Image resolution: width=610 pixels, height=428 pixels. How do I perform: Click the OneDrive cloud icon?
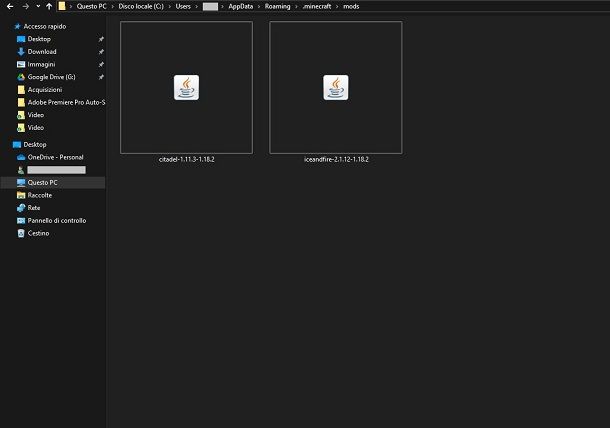(x=21, y=158)
